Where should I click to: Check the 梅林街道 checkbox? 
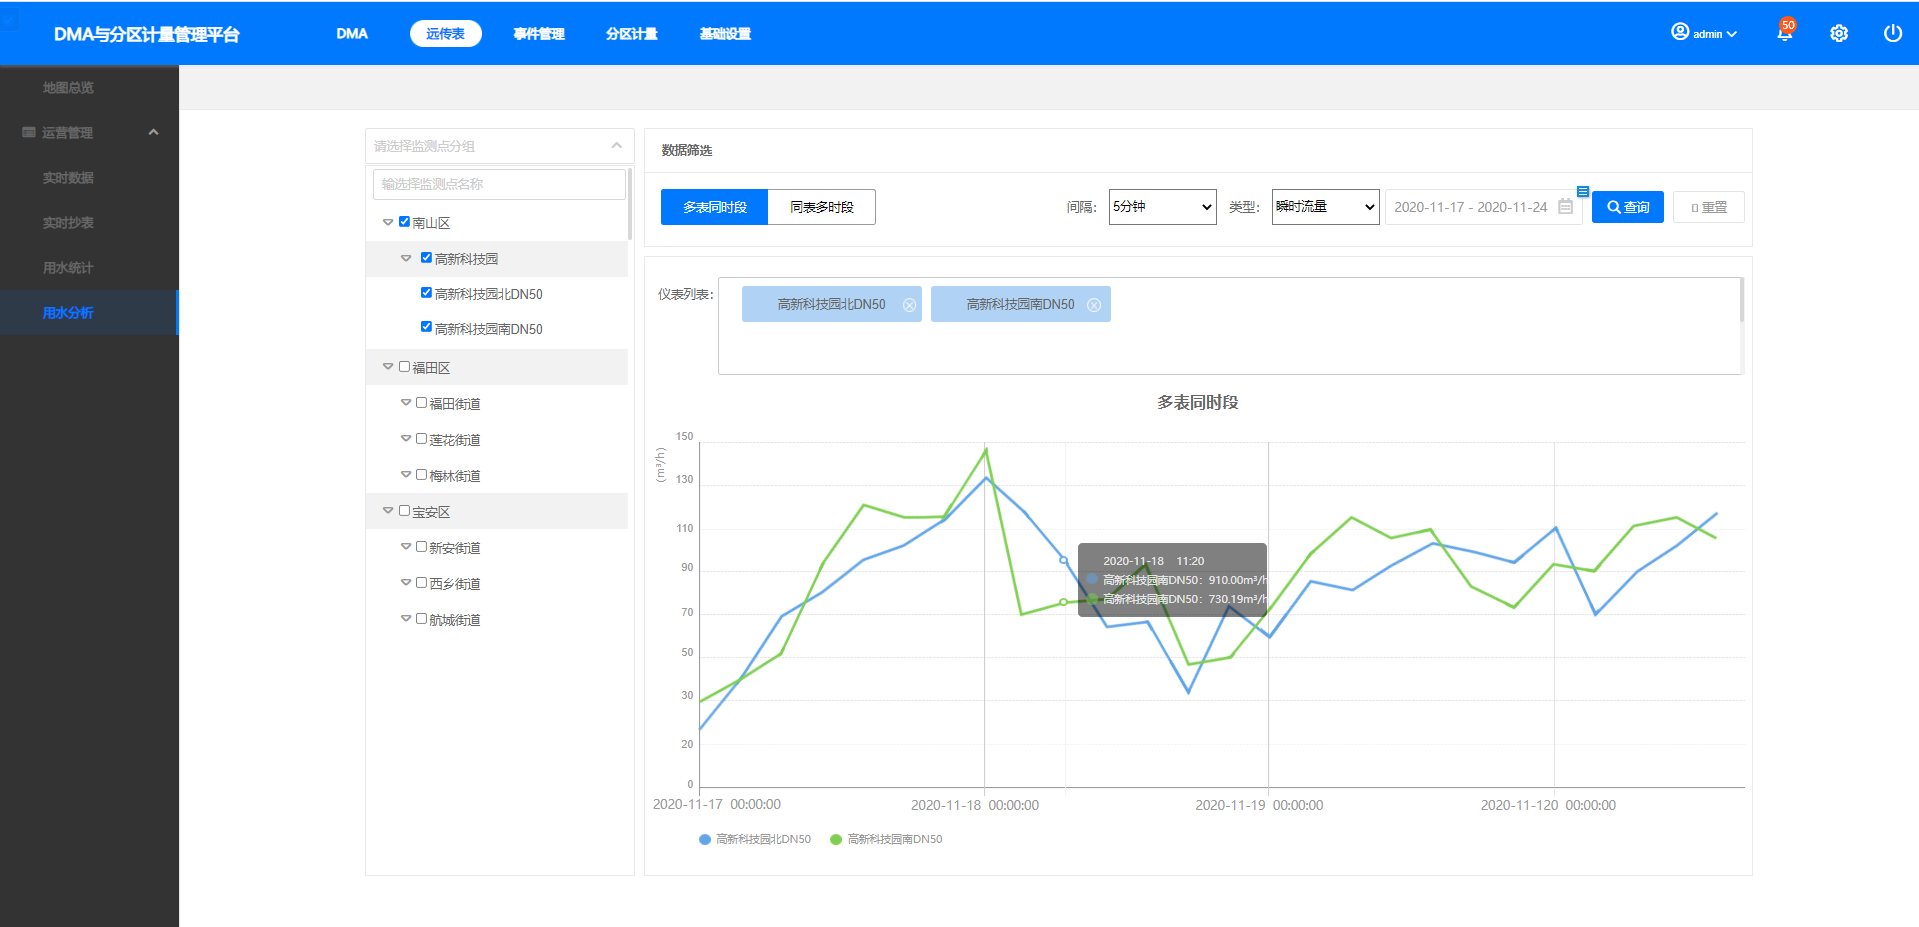coord(421,475)
